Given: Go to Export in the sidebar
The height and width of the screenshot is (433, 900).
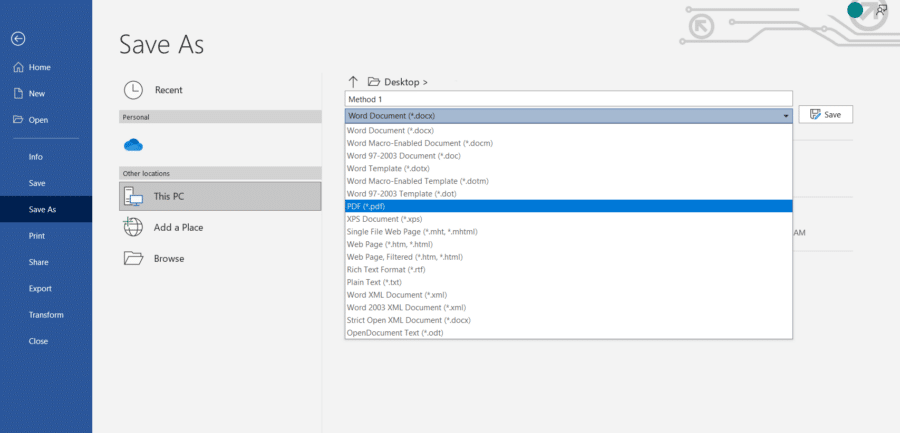Looking at the screenshot, I should tap(40, 288).
